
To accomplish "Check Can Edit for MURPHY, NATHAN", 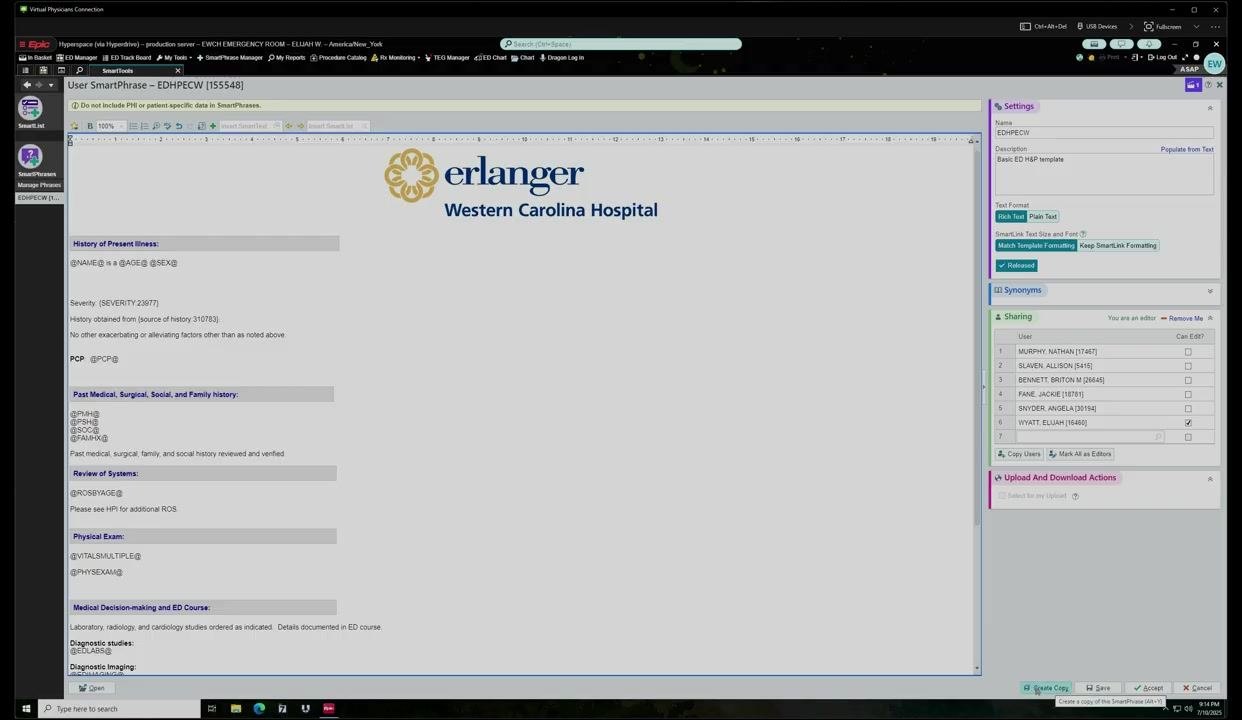I will coord(1188,352).
